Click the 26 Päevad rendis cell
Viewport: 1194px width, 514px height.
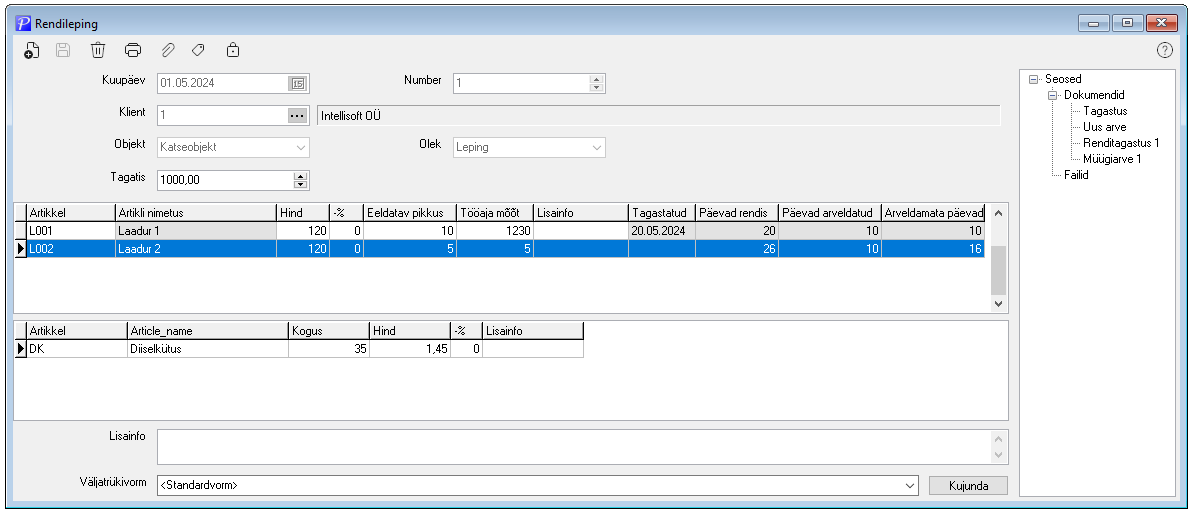point(736,248)
